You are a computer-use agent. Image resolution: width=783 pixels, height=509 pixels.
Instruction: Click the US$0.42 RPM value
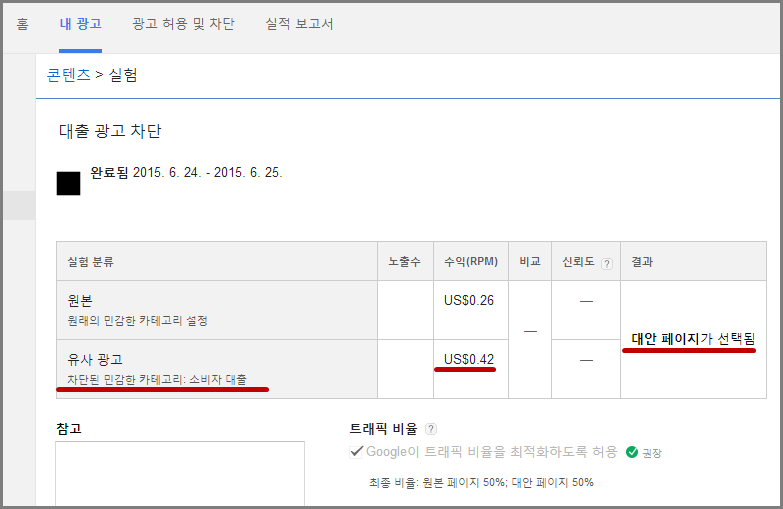(469, 359)
